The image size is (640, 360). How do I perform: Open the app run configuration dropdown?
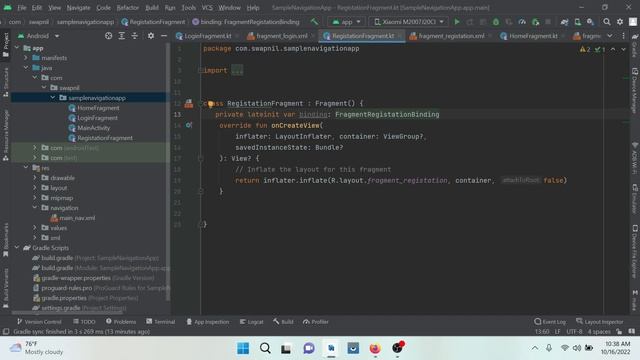tap(346, 22)
